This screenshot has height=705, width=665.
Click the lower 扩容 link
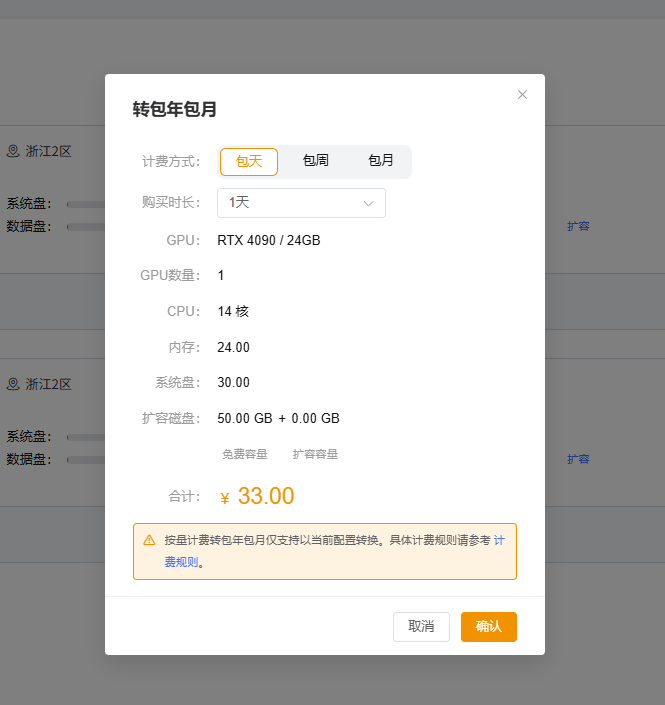coord(578,459)
